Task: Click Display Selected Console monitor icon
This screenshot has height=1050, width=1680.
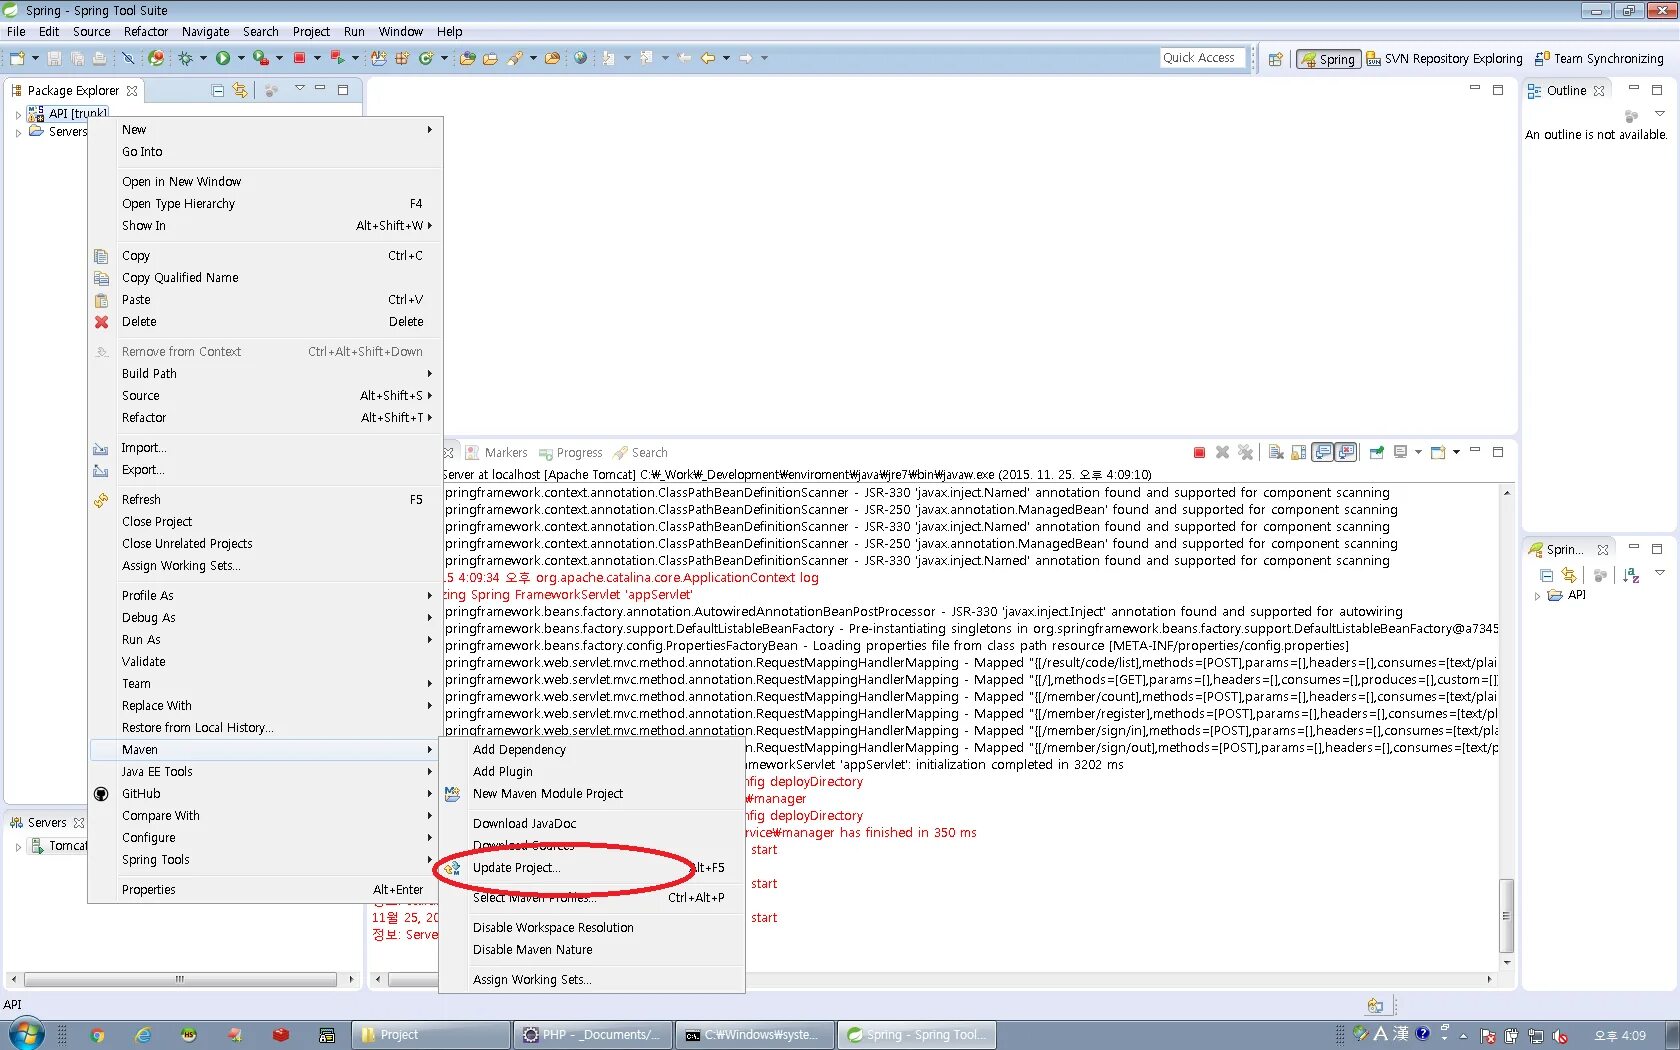Action: 1400,453
